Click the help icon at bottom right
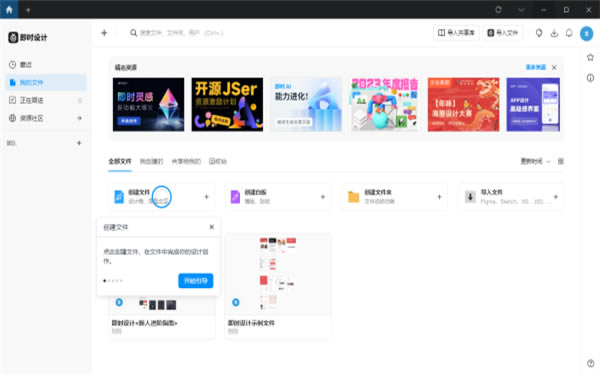The image size is (600, 375). click(590, 363)
